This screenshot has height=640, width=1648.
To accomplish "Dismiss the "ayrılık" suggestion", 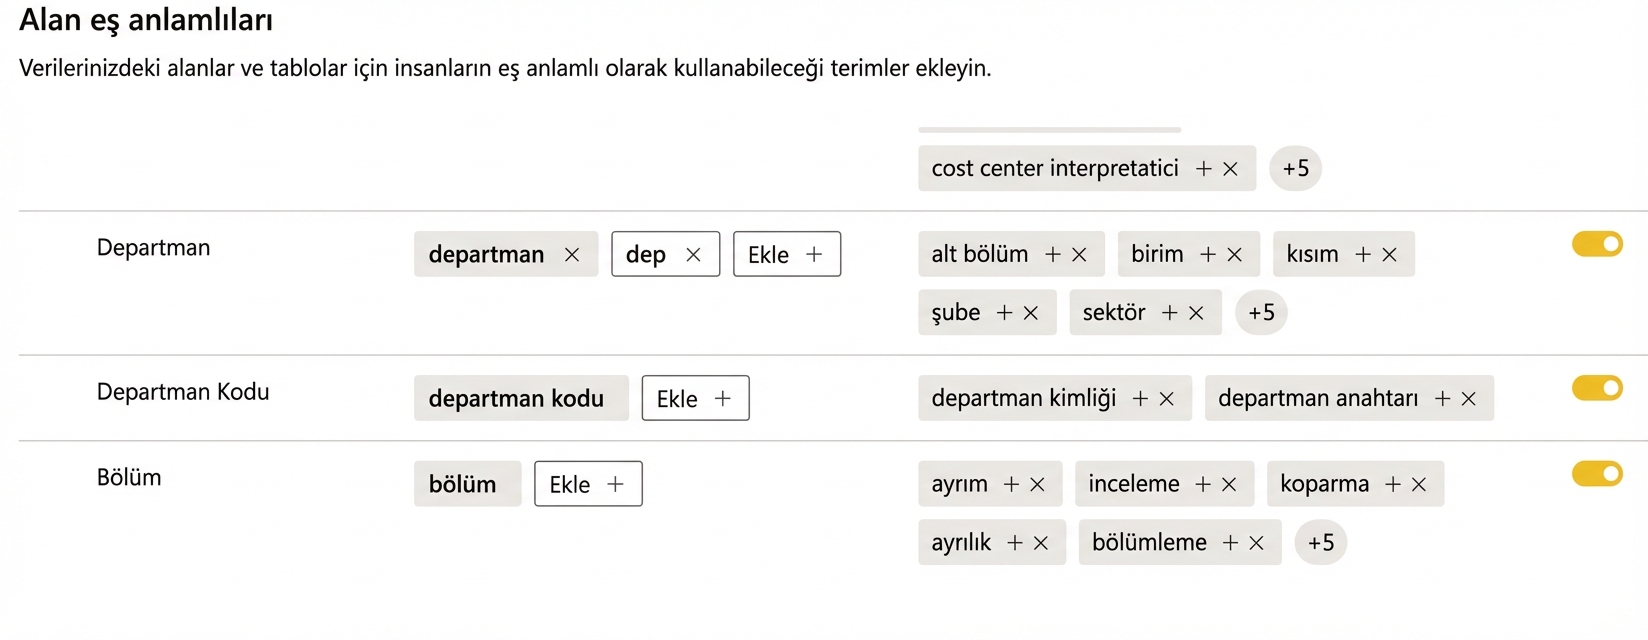I will pos(1042,542).
